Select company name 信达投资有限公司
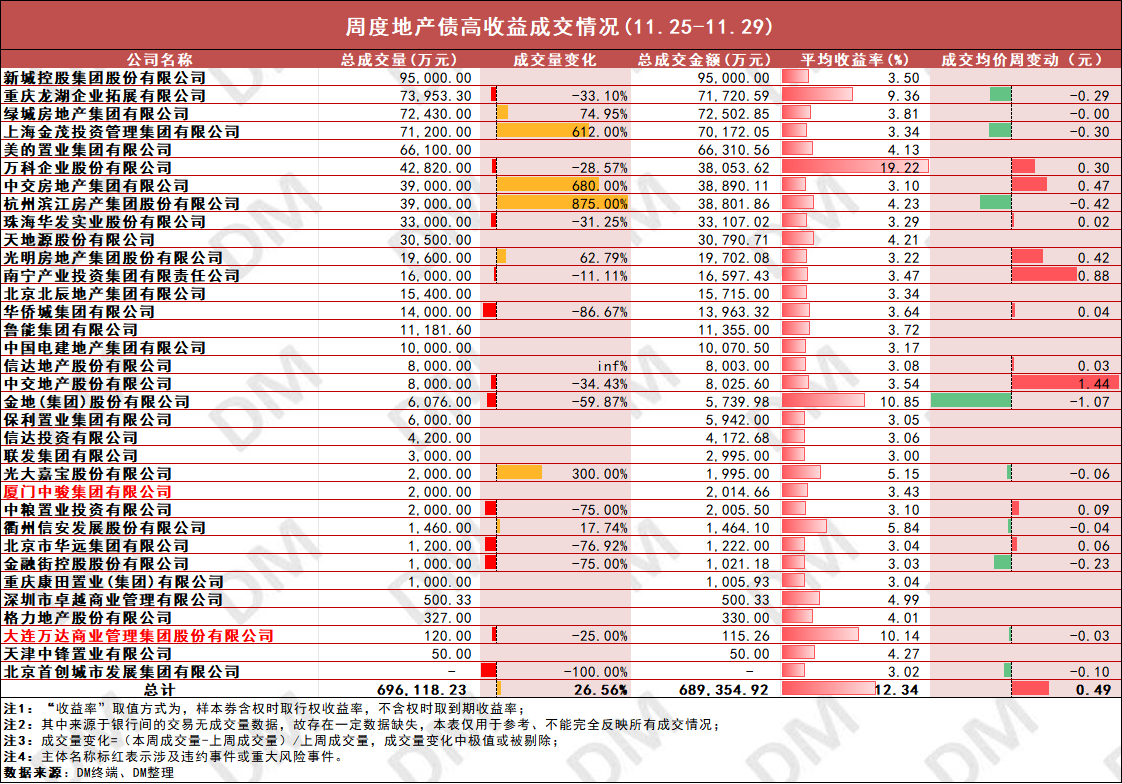1122x784 pixels. point(70,437)
